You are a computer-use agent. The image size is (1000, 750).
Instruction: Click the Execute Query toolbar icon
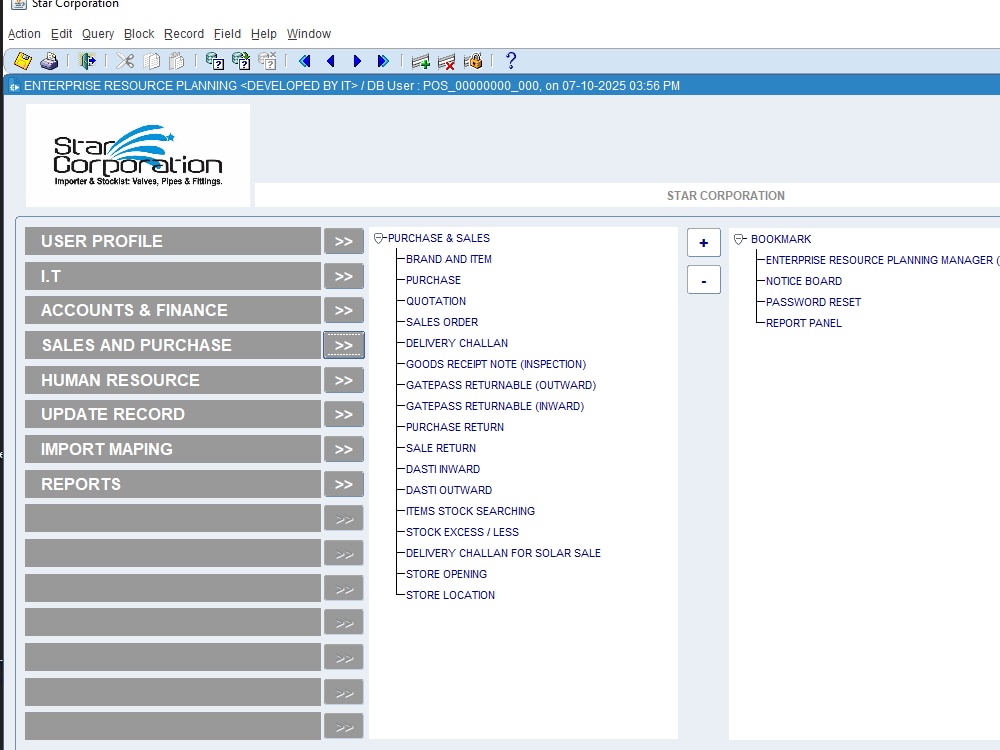click(240, 61)
